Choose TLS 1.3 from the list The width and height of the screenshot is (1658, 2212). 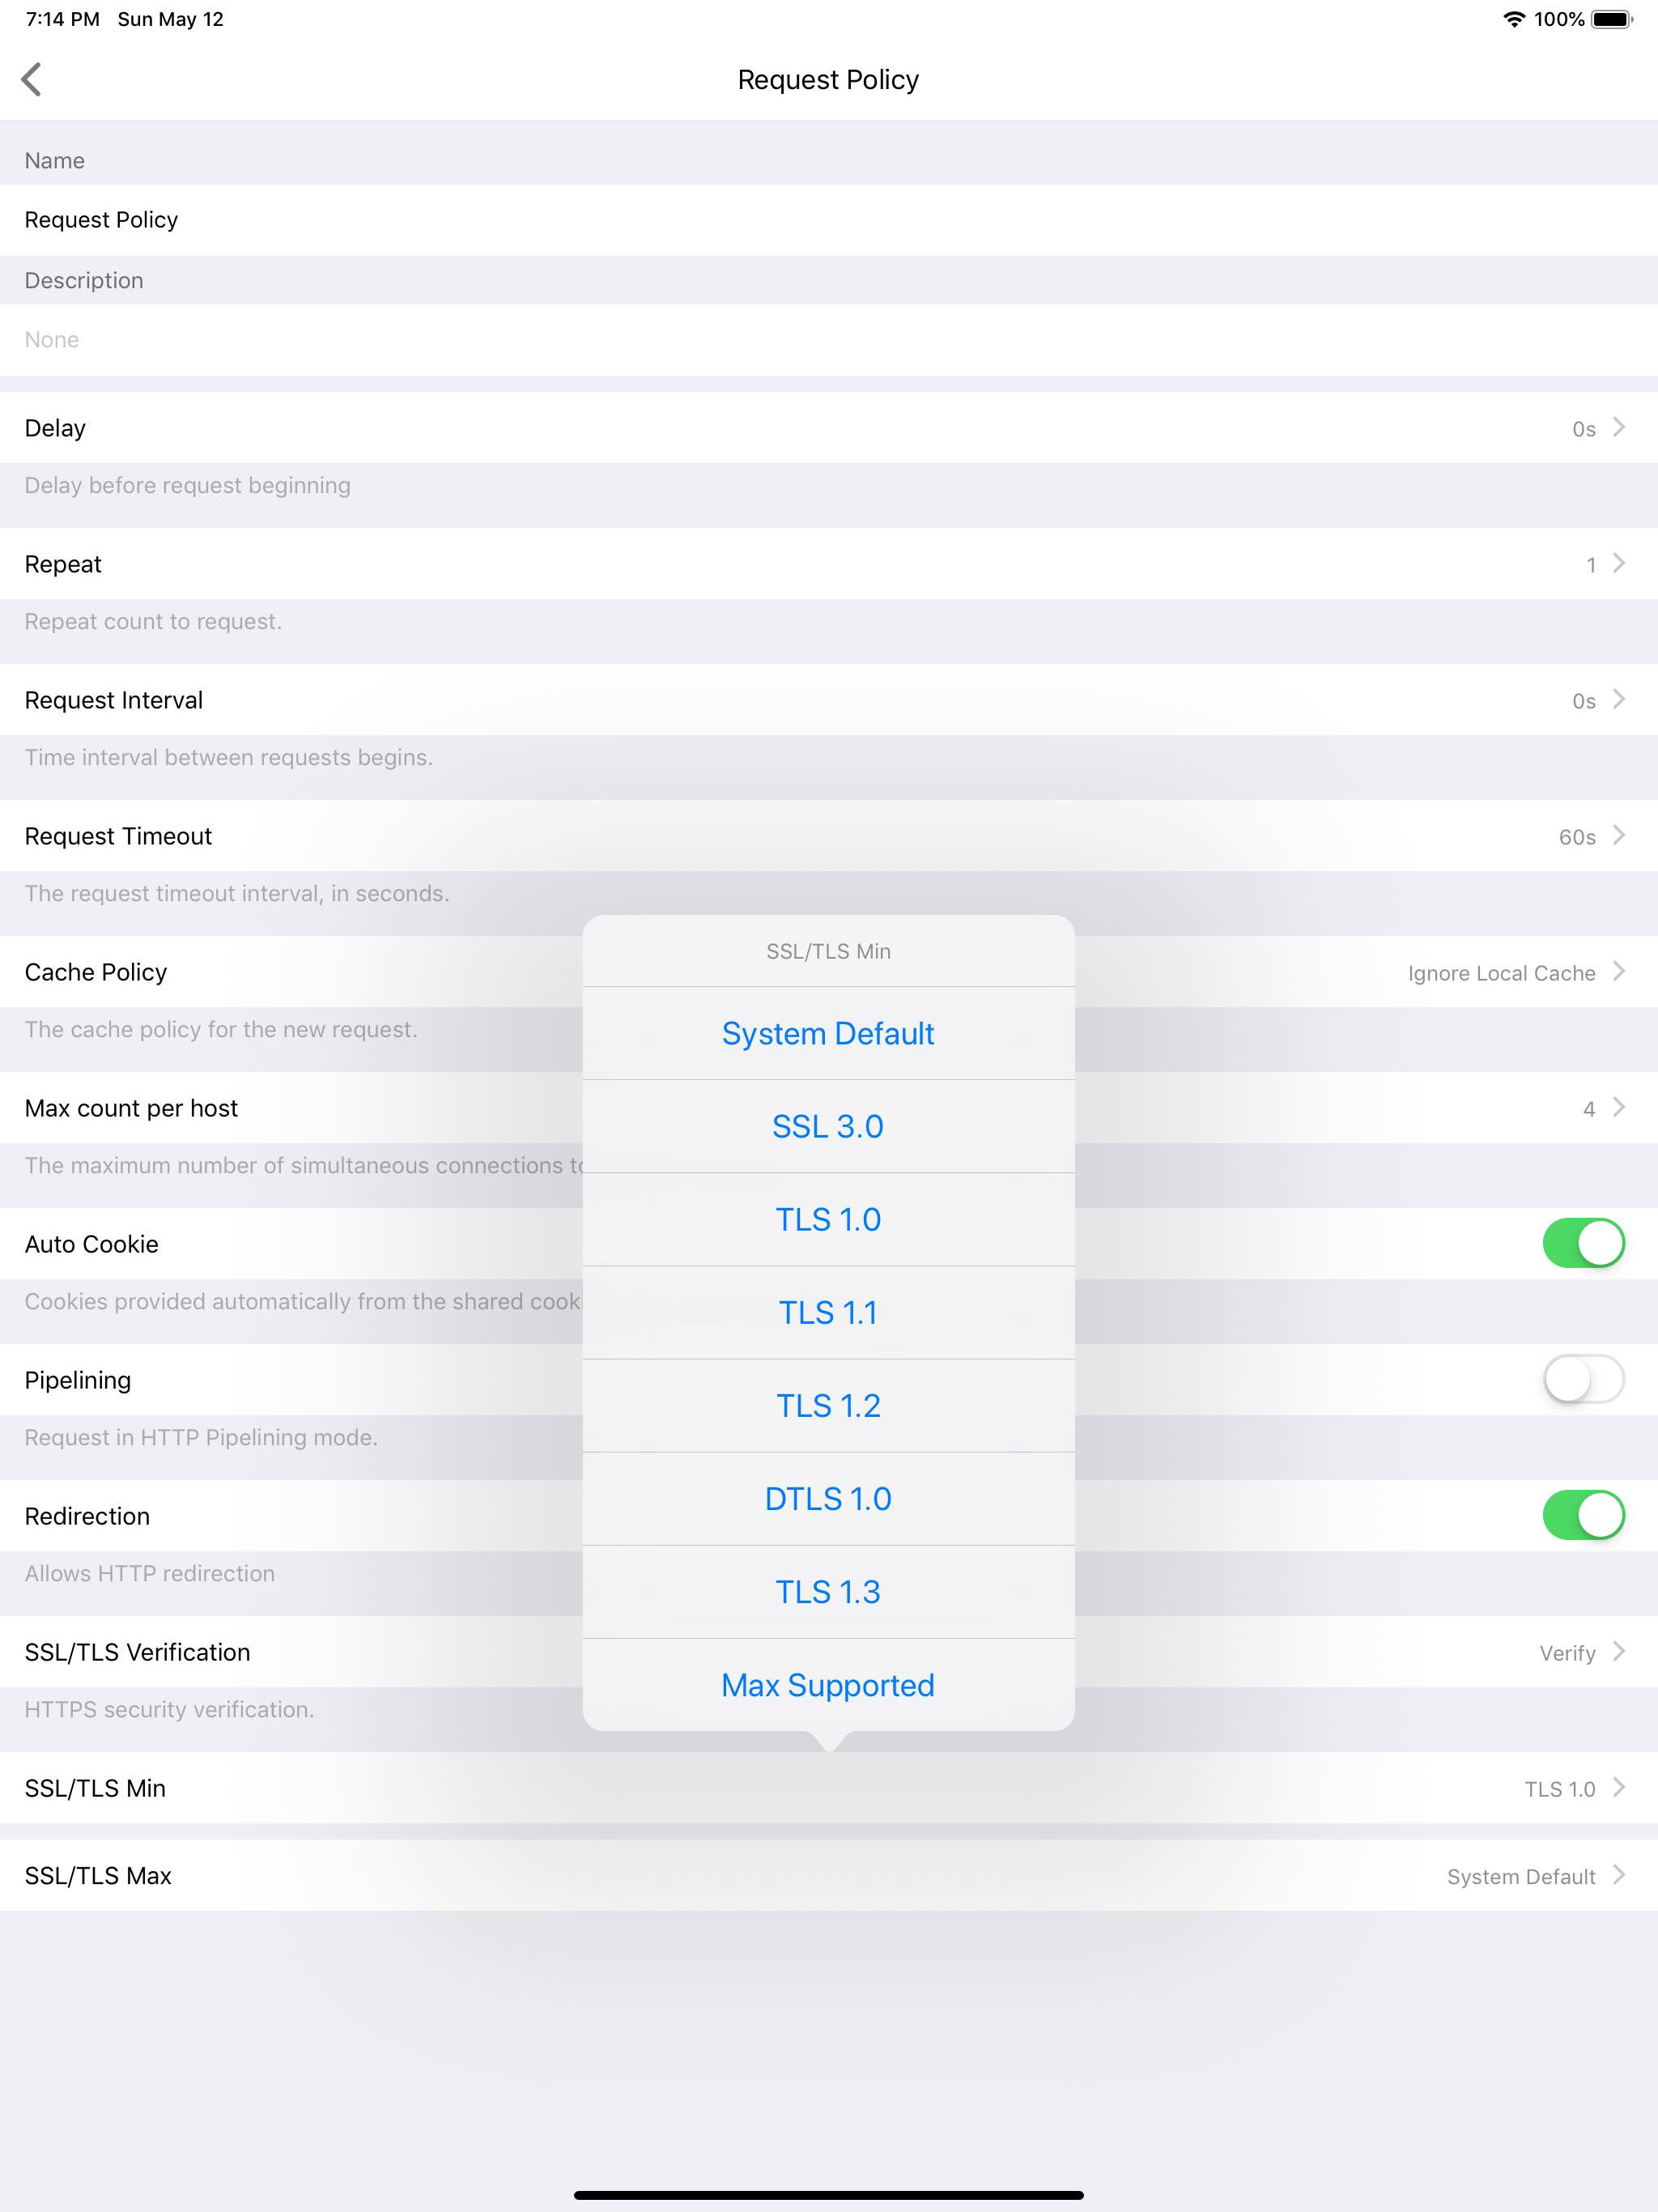click(x=828, y=1592)
